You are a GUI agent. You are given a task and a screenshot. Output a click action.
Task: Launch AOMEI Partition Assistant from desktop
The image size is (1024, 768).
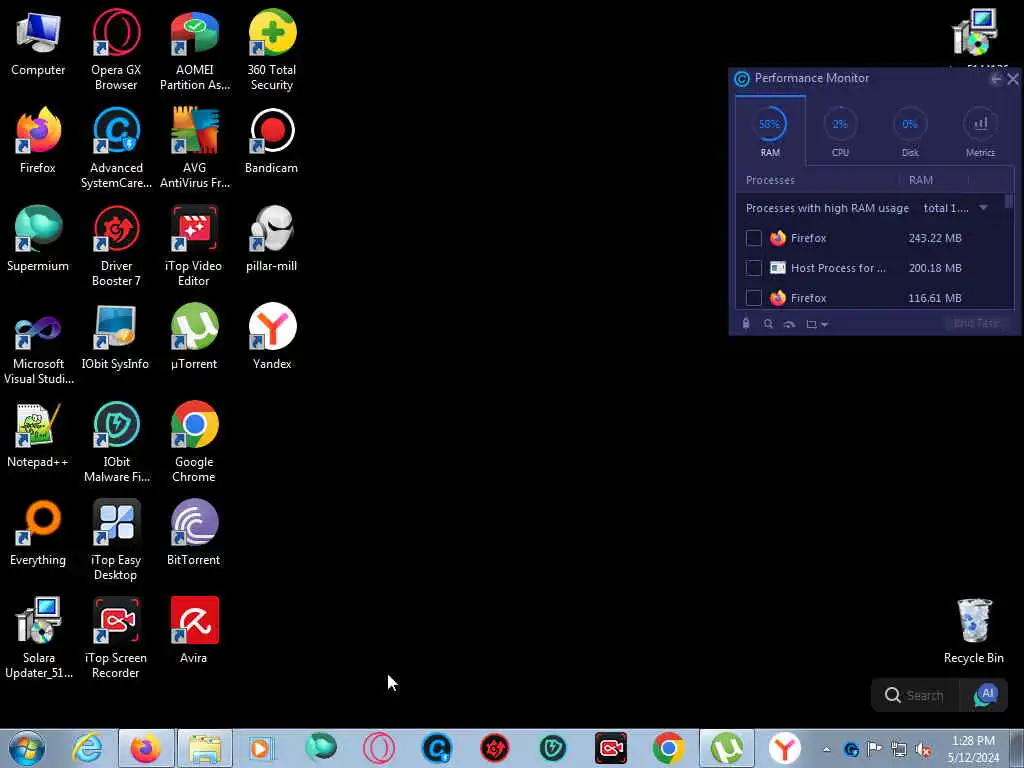pos(195,50)
